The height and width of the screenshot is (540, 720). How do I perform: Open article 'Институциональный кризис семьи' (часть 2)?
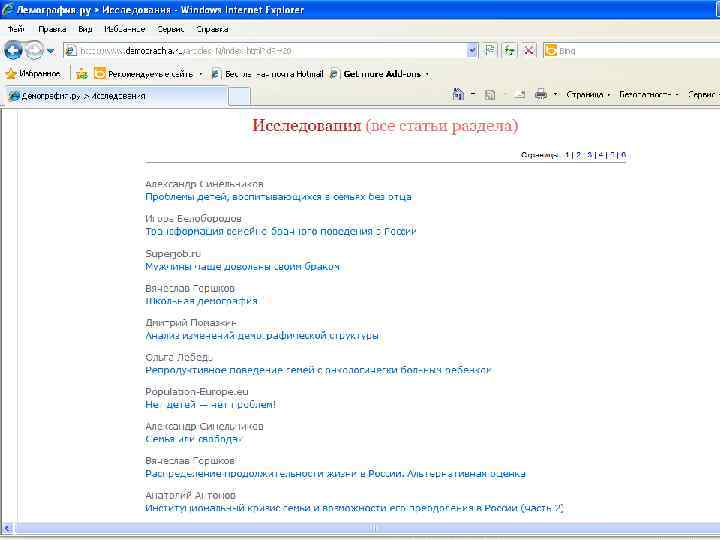click(x=354, y=508)
